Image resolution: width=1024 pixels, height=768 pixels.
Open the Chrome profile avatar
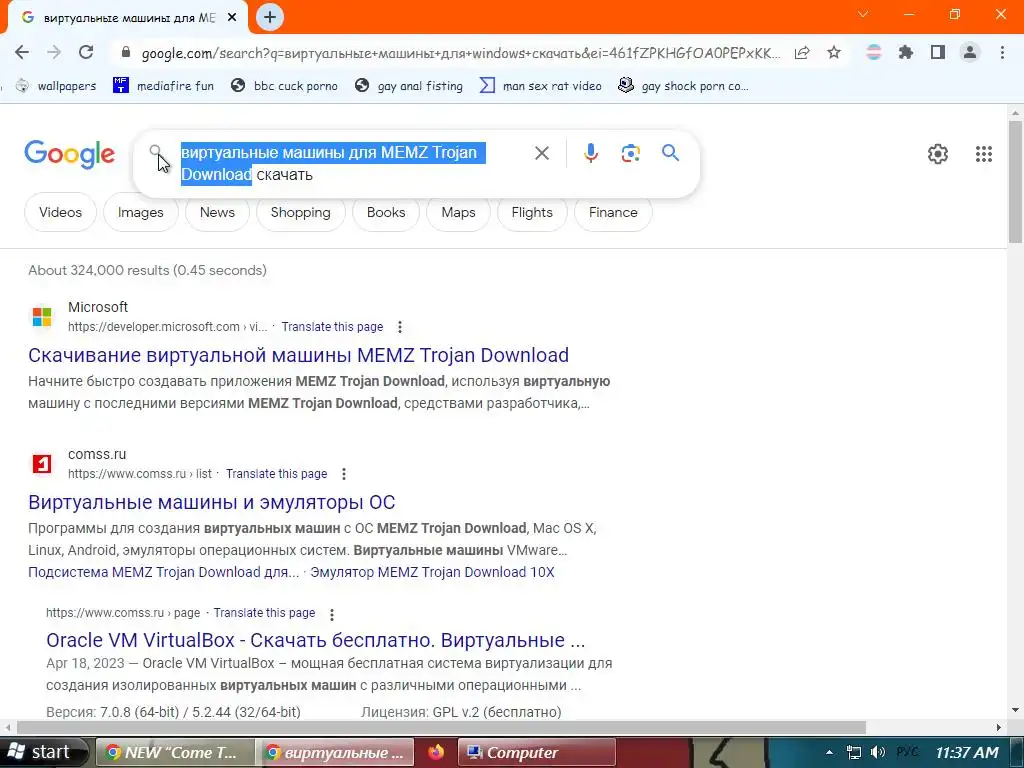(970, 53)
